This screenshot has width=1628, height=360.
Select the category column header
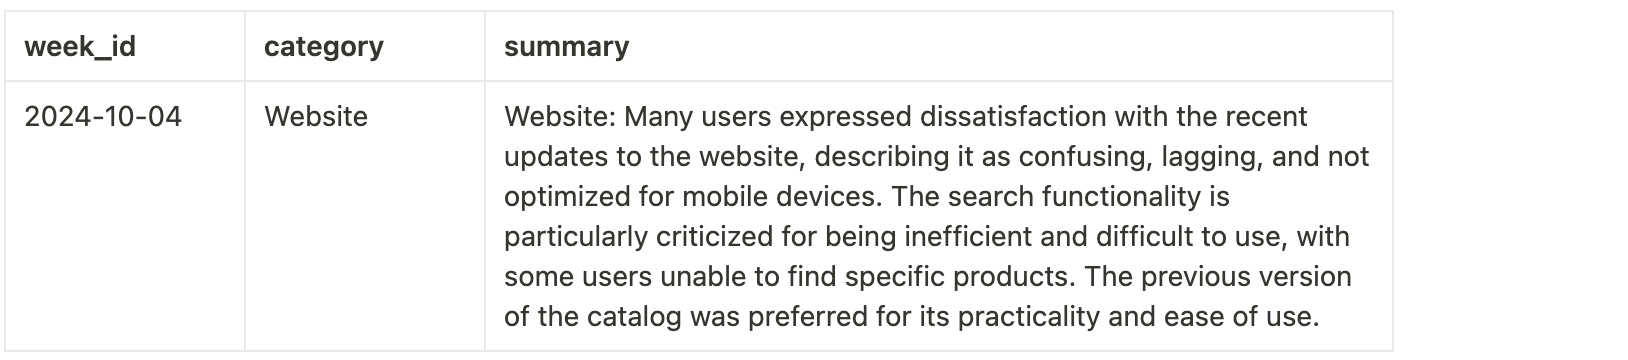323,47
